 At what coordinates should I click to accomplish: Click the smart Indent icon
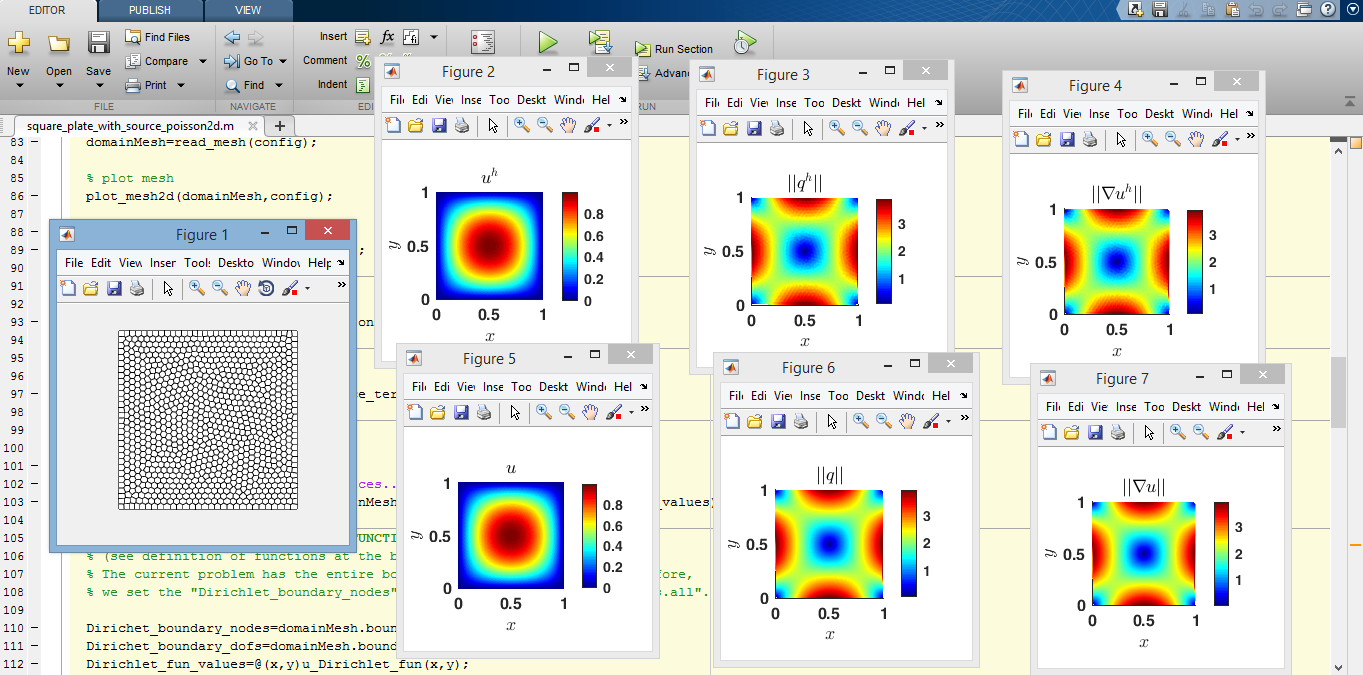click(x=362, y=85)
